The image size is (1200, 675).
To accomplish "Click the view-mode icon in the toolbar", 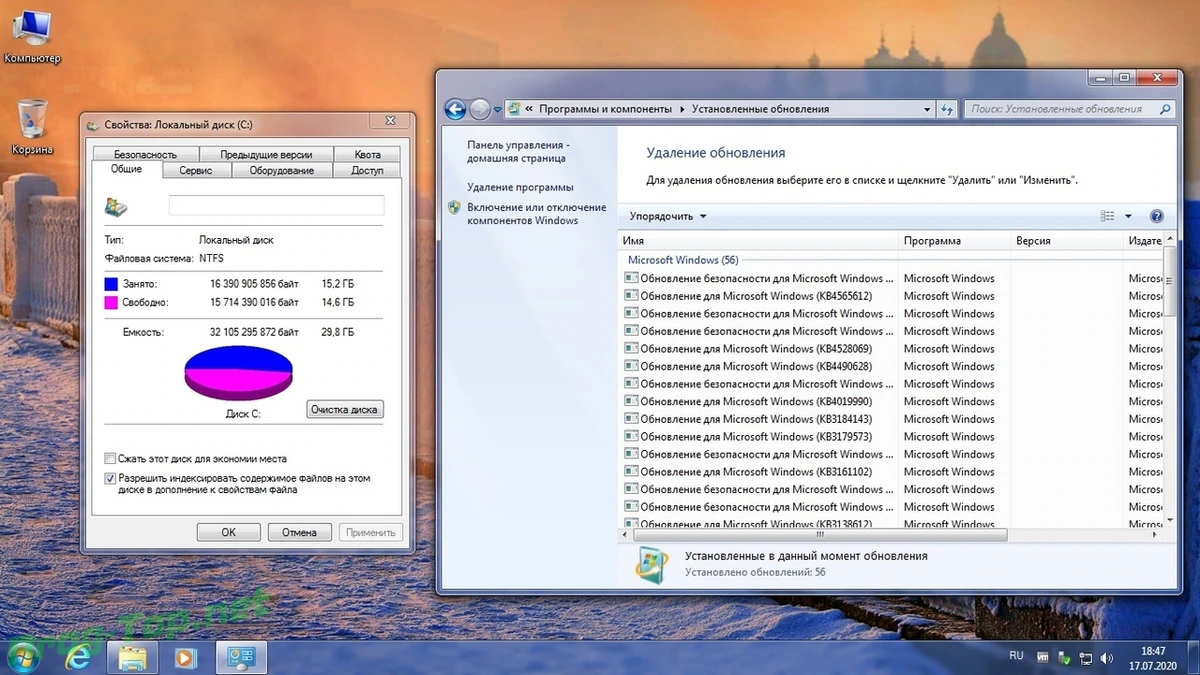I will 1107,216.
